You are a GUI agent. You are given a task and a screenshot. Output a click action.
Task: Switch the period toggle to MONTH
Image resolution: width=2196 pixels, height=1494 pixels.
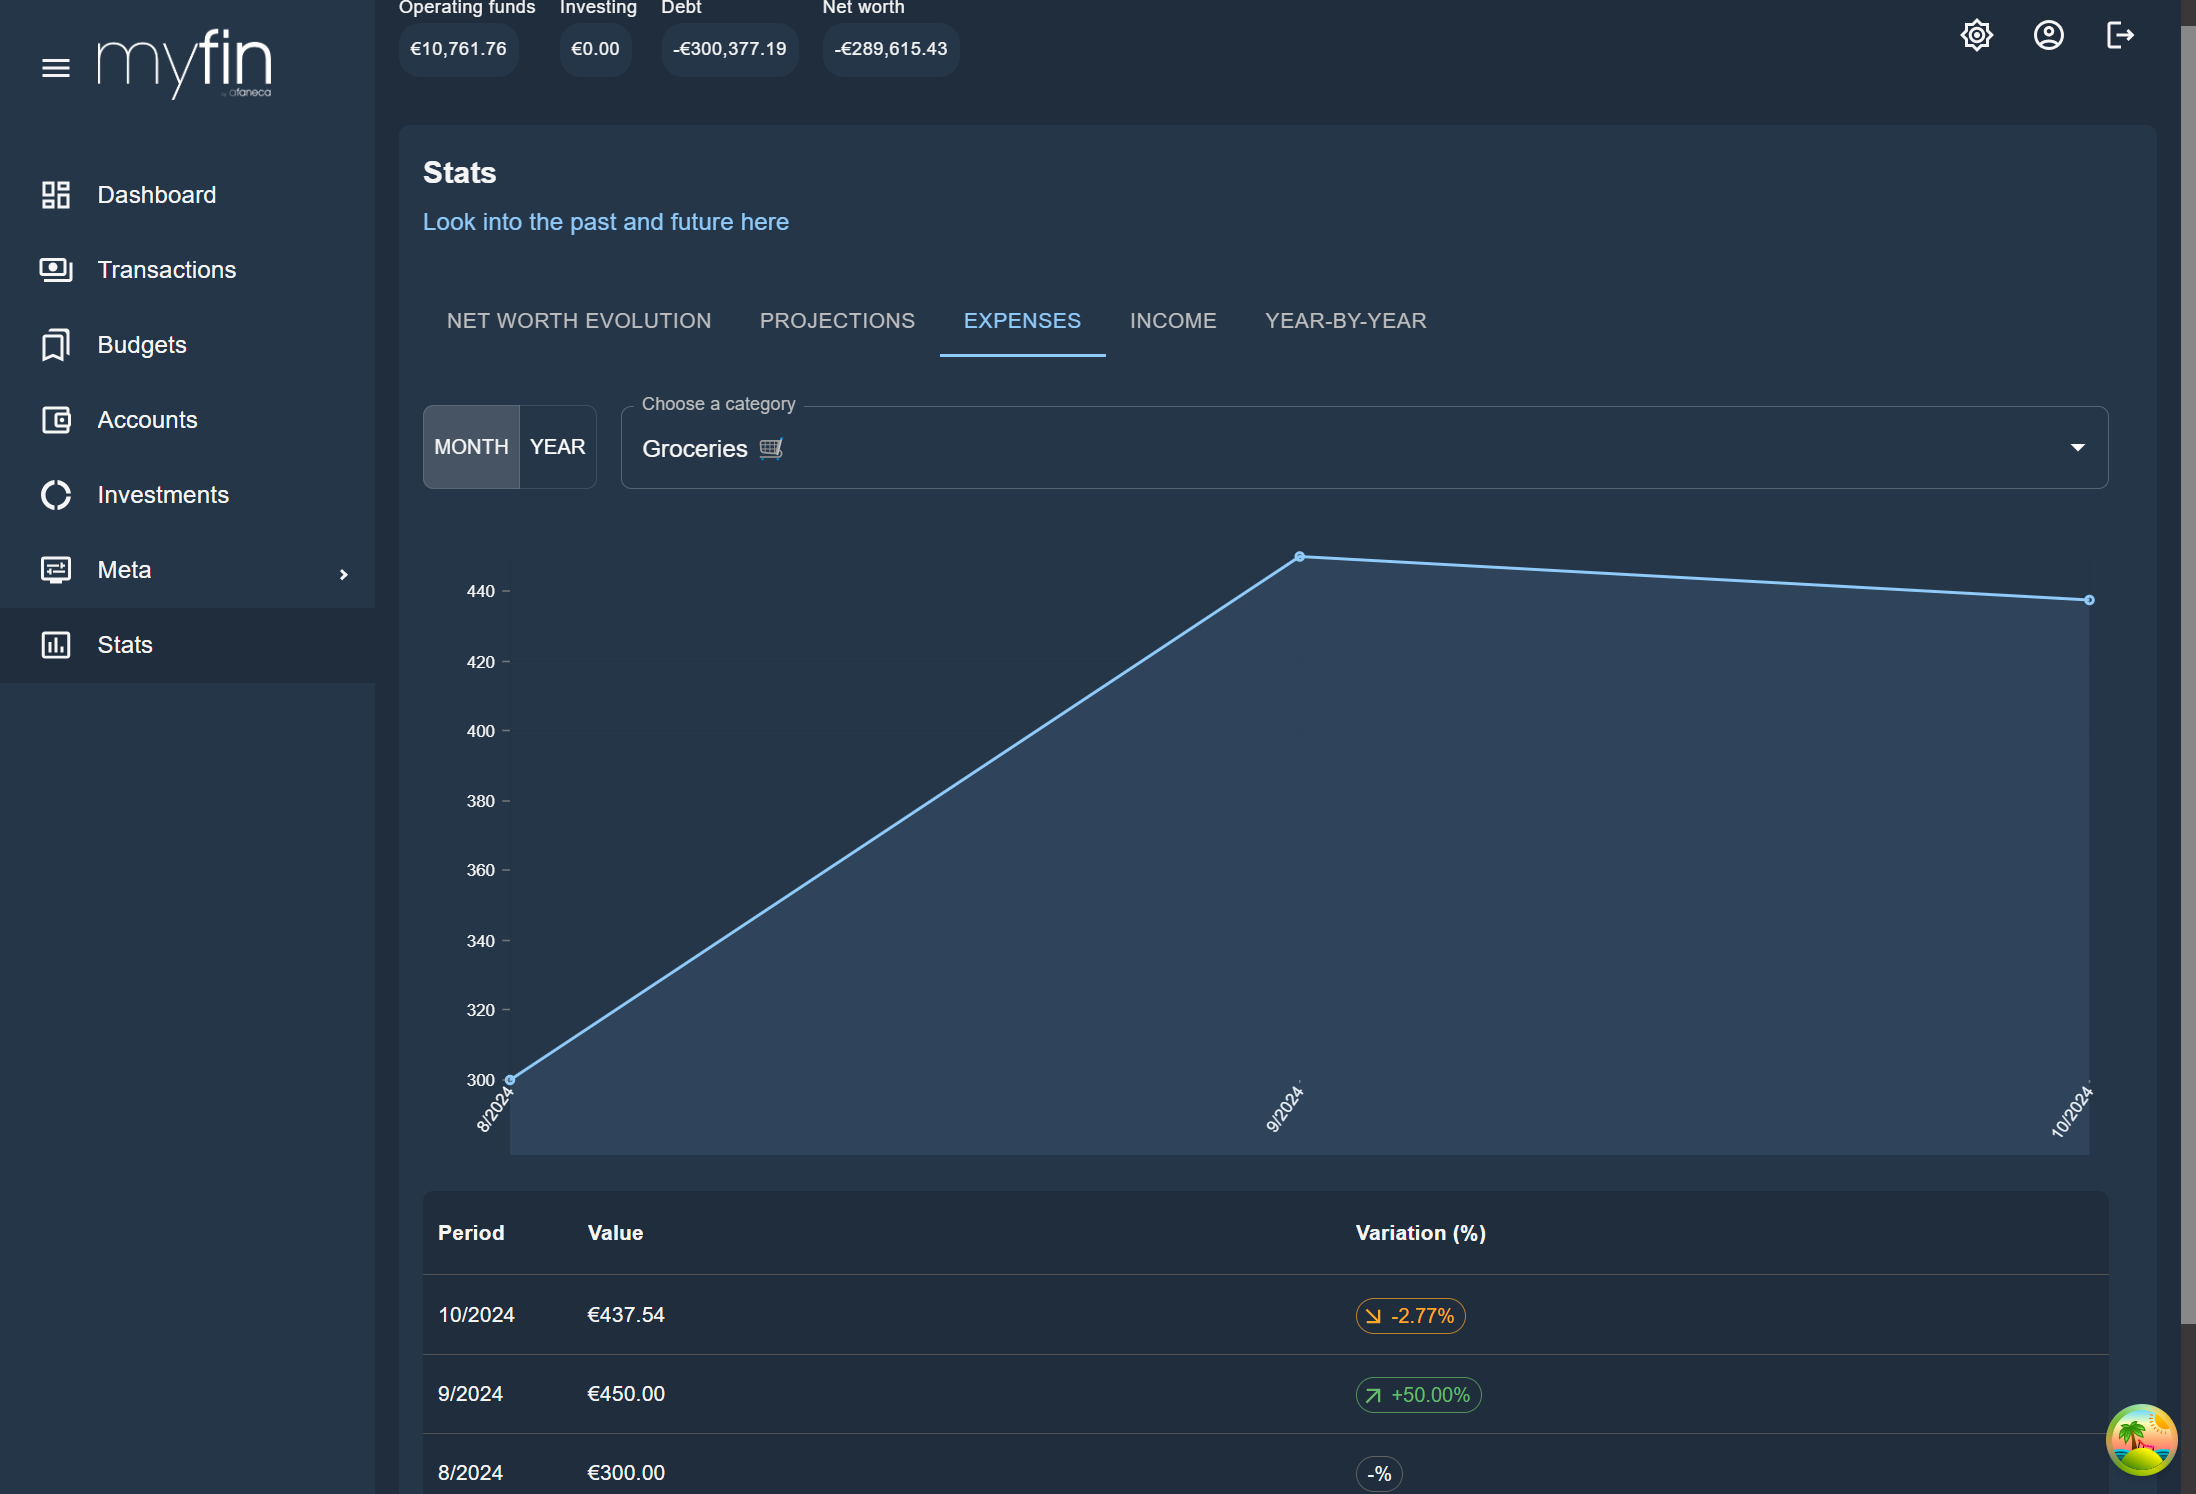coord(471,447)
